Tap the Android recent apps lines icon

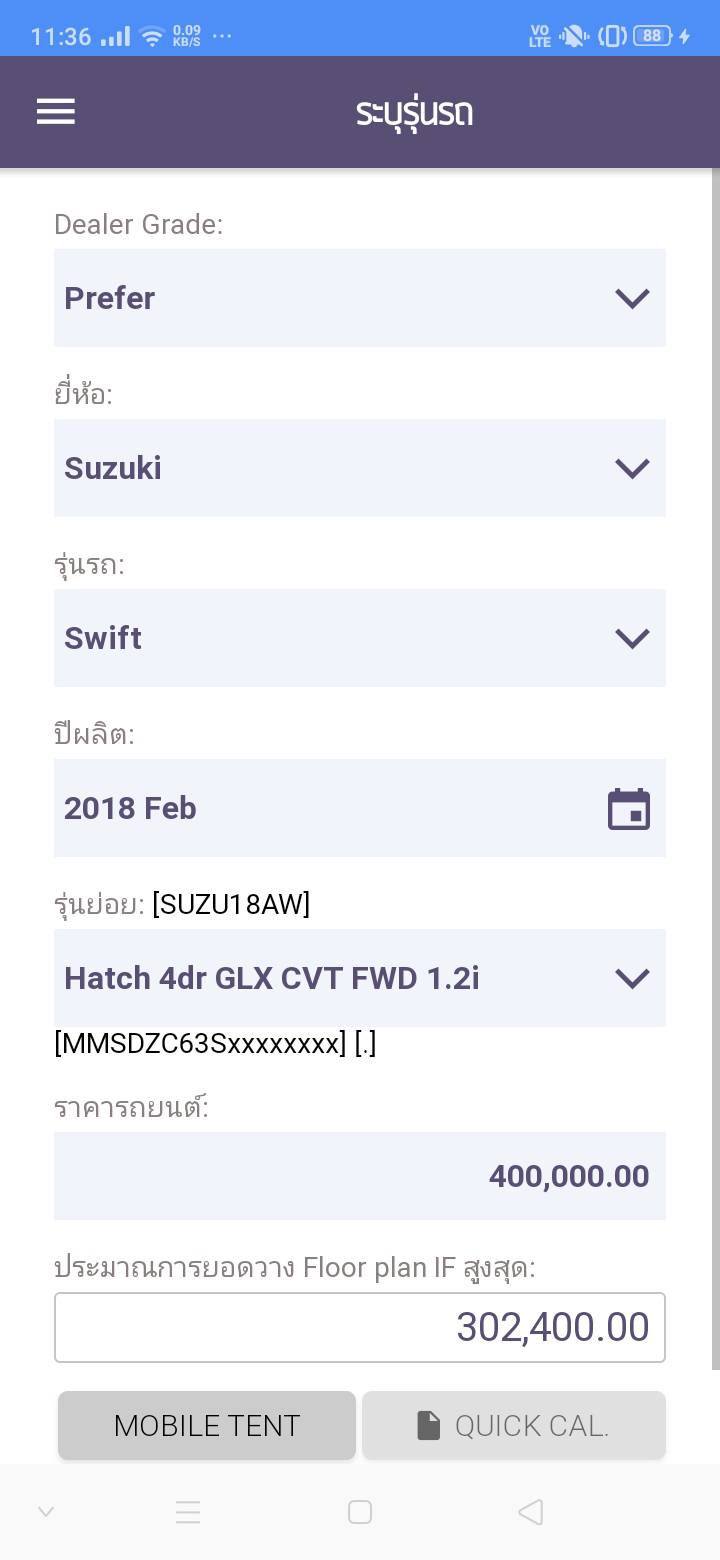[x=188, y=1512]
